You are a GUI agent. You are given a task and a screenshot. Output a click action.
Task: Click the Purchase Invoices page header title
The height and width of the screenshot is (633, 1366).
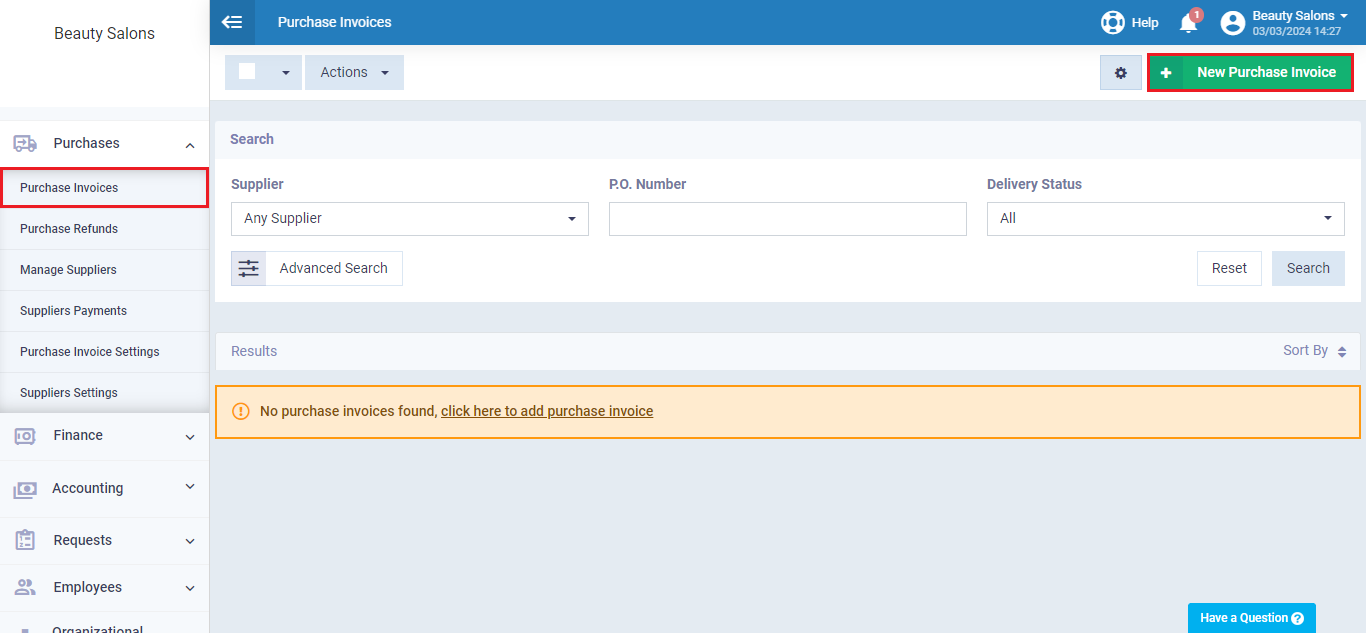[335, 22]
